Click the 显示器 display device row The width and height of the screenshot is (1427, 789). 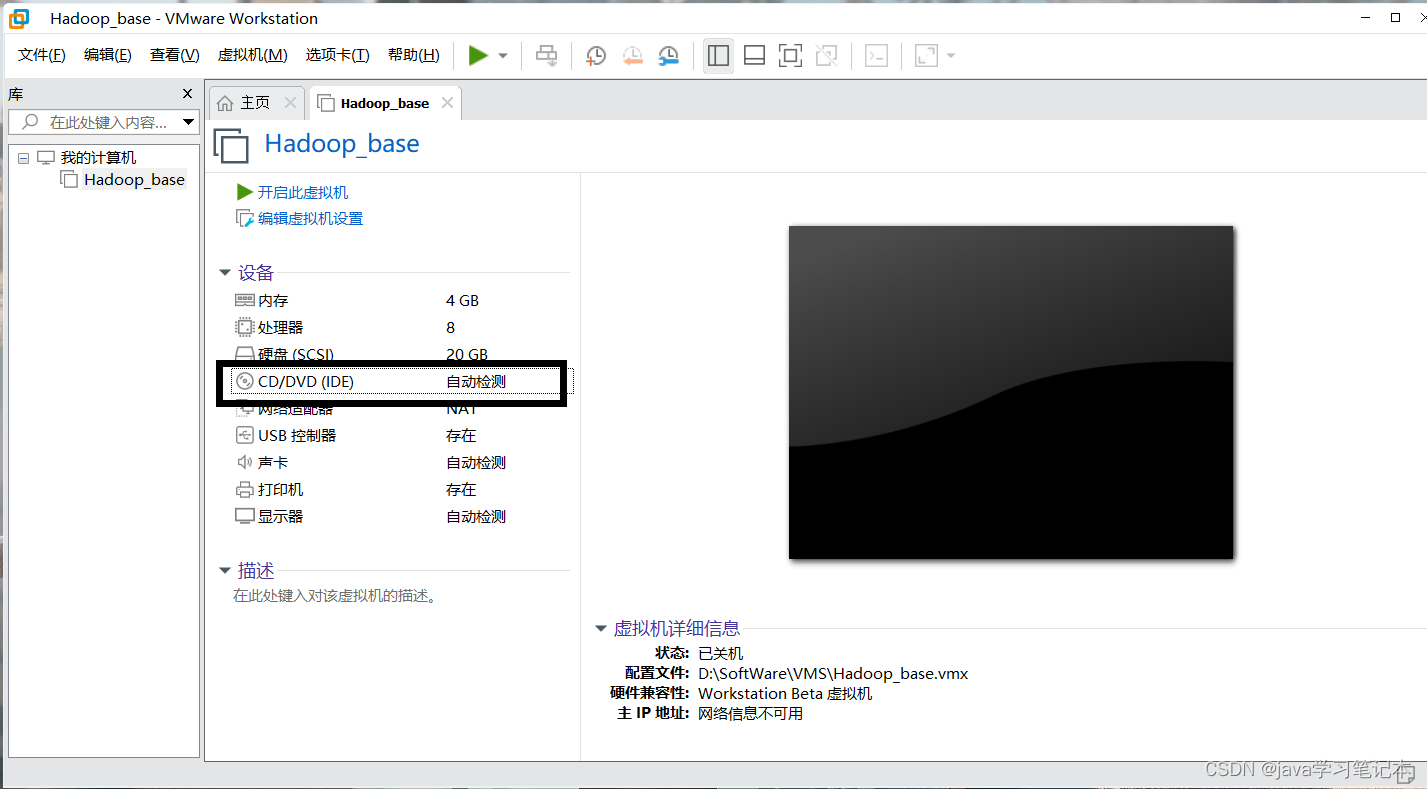point(400,517)
